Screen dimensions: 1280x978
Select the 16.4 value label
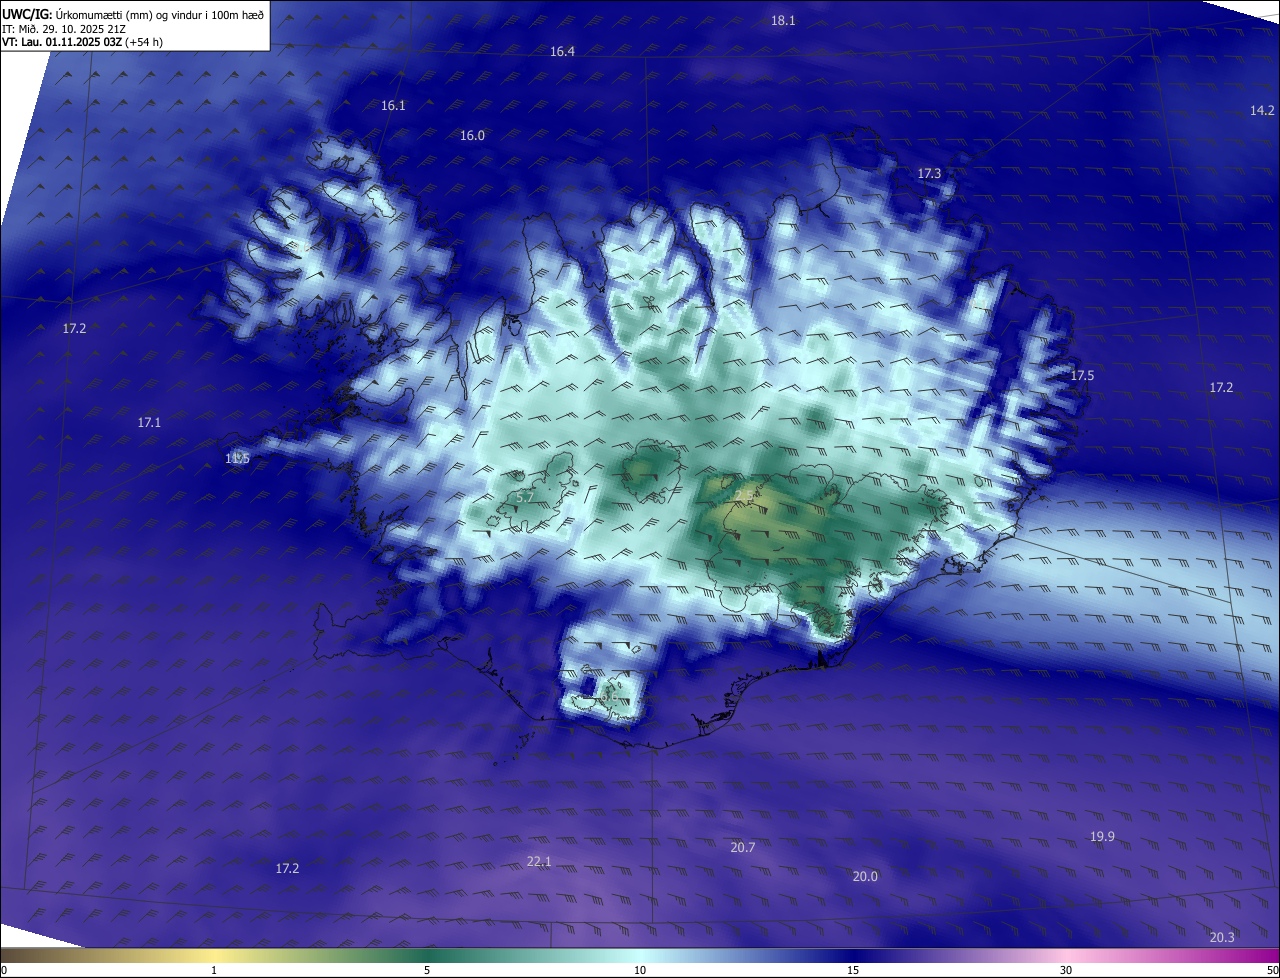point(562,52)
